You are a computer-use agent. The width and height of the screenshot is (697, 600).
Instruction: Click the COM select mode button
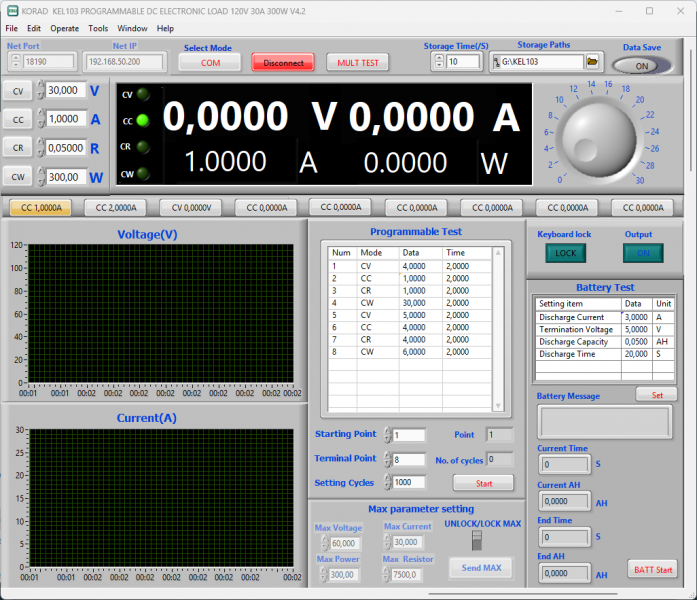tap(210, 63)
